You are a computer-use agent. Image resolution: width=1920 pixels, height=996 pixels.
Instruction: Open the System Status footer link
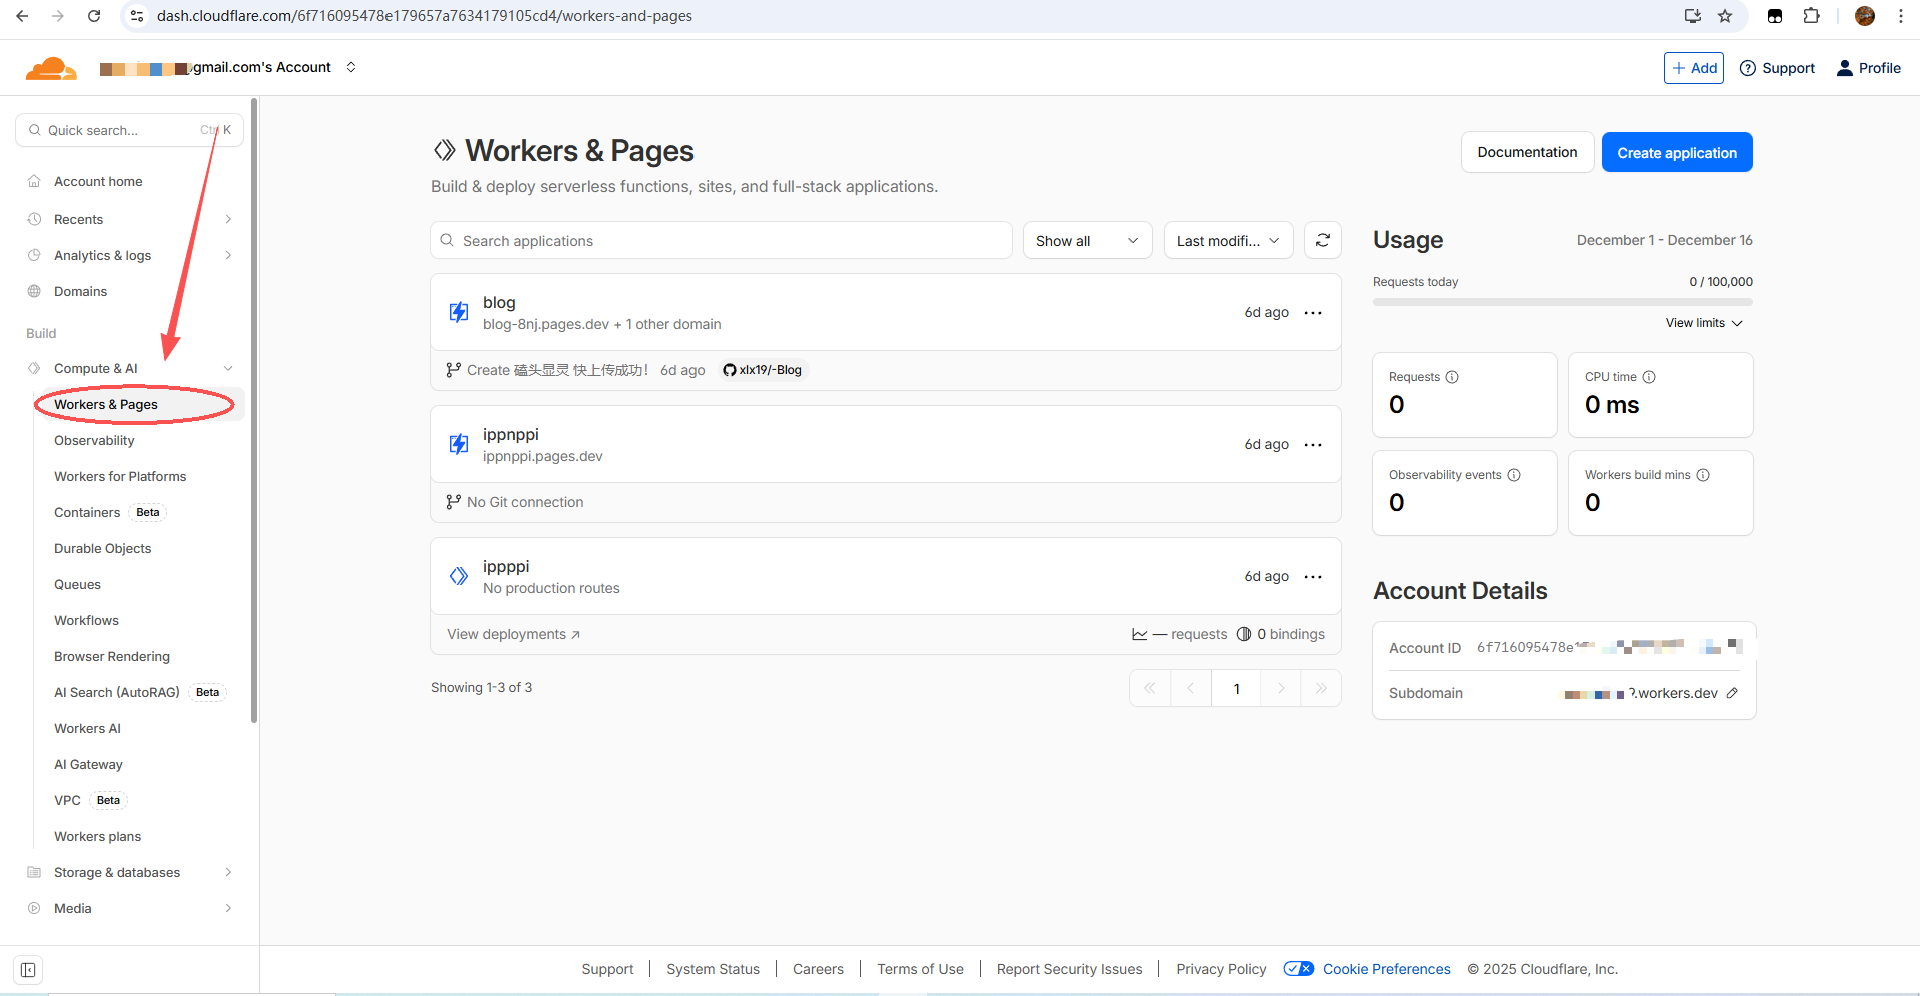tap(713, 969)
